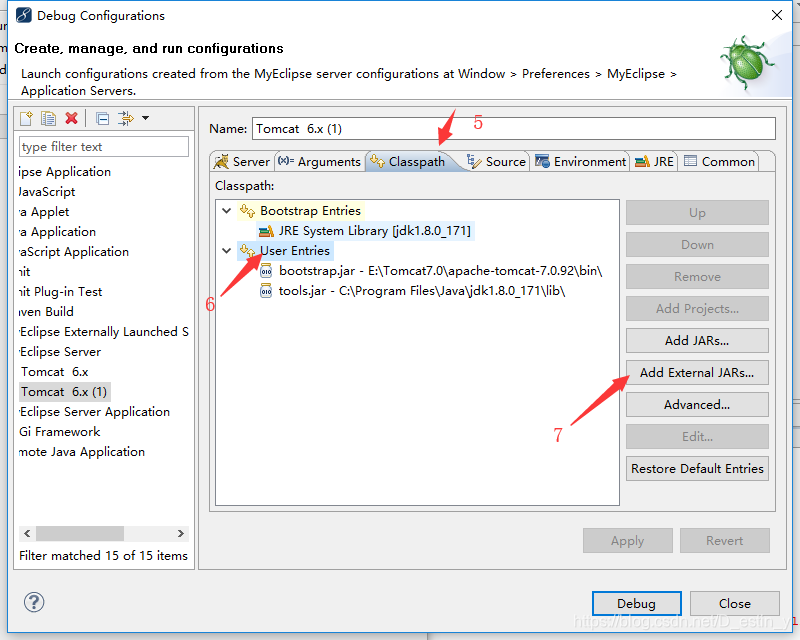
Task: Click left arrow of horizontal scrollbar
Action: coord(28,533)
